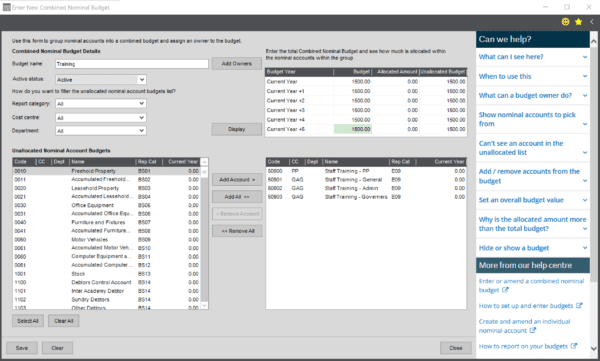Click the Add All >> button

click(237, 197)
